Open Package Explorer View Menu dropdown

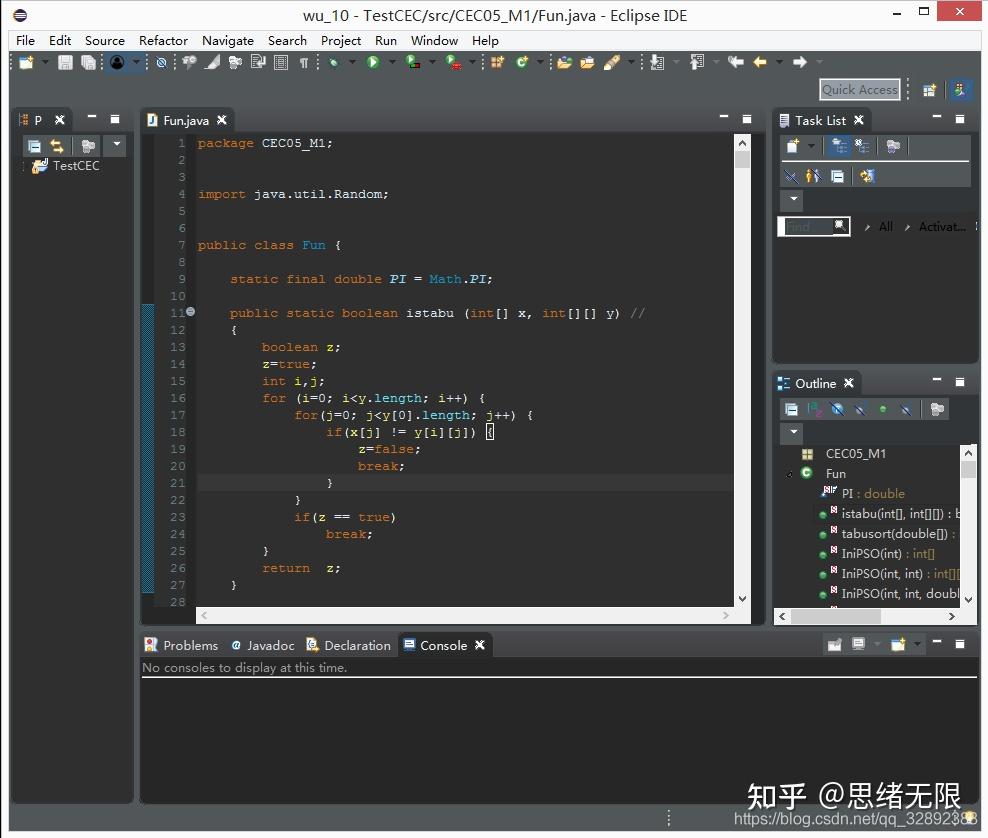coord(117,144)
